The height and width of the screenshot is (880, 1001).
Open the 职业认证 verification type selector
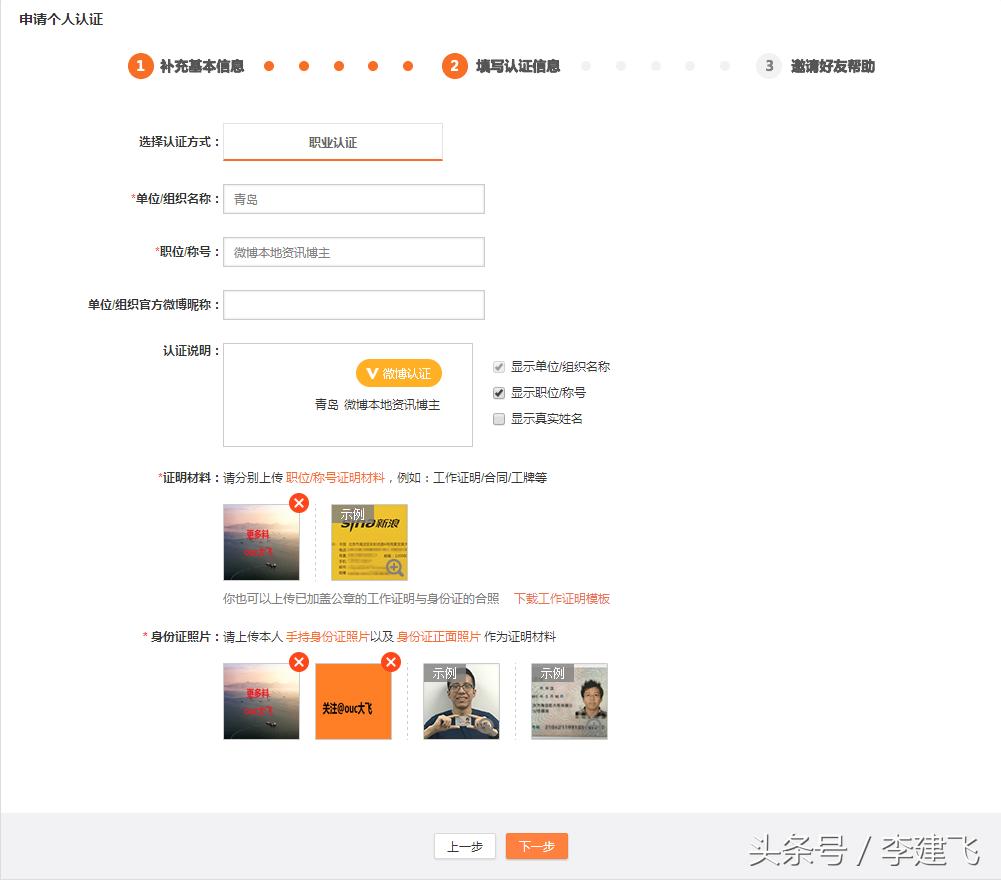tap(333, 141)
